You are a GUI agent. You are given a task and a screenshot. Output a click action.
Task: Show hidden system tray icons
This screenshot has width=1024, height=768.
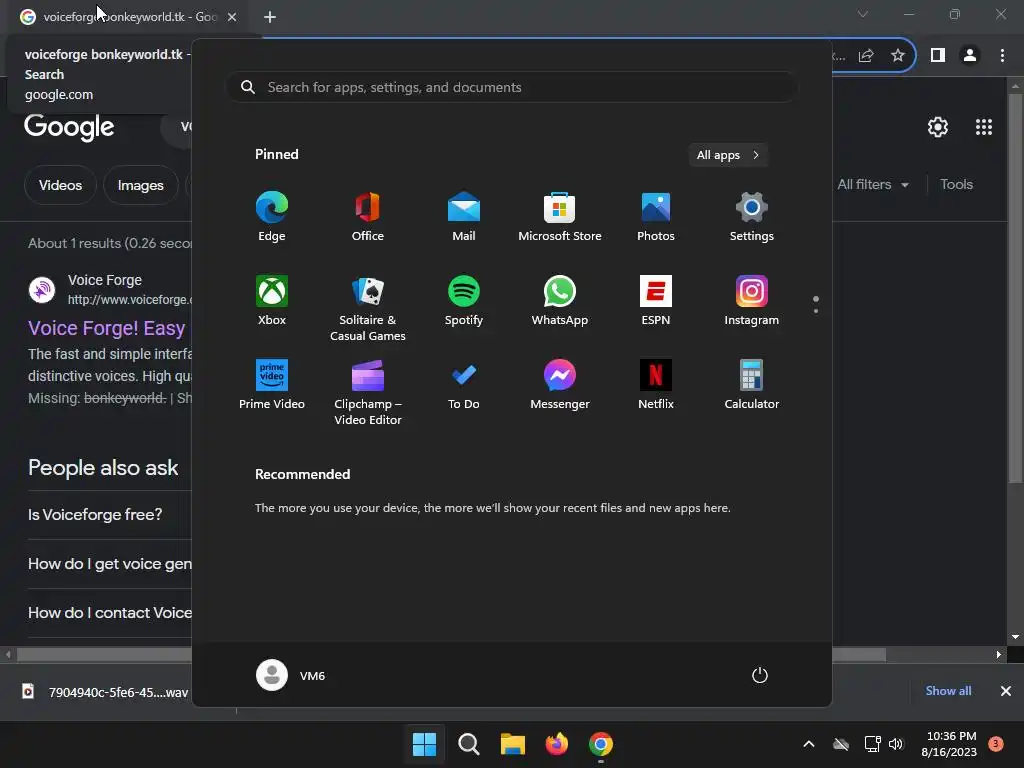(808, 744)
